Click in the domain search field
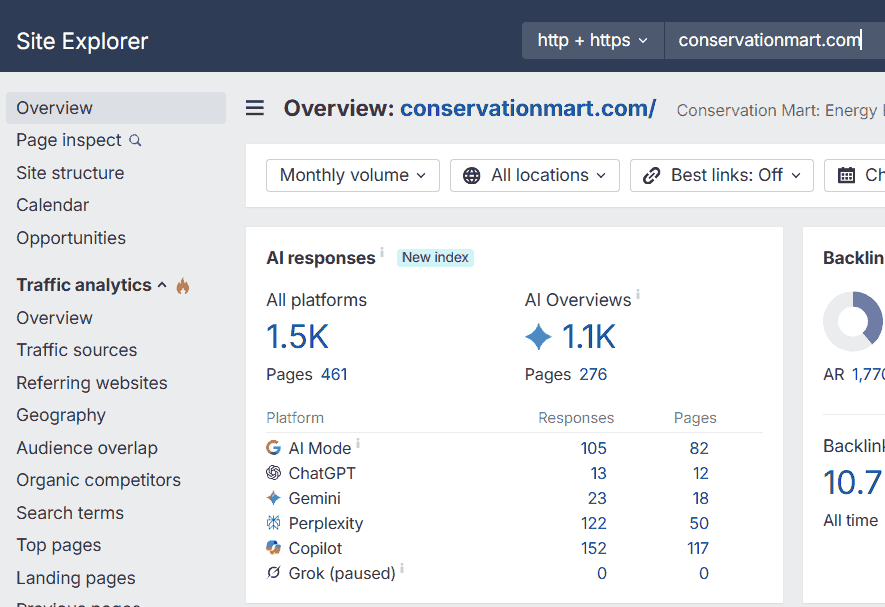This screenshot has width=885, height=607. point(775,41)
